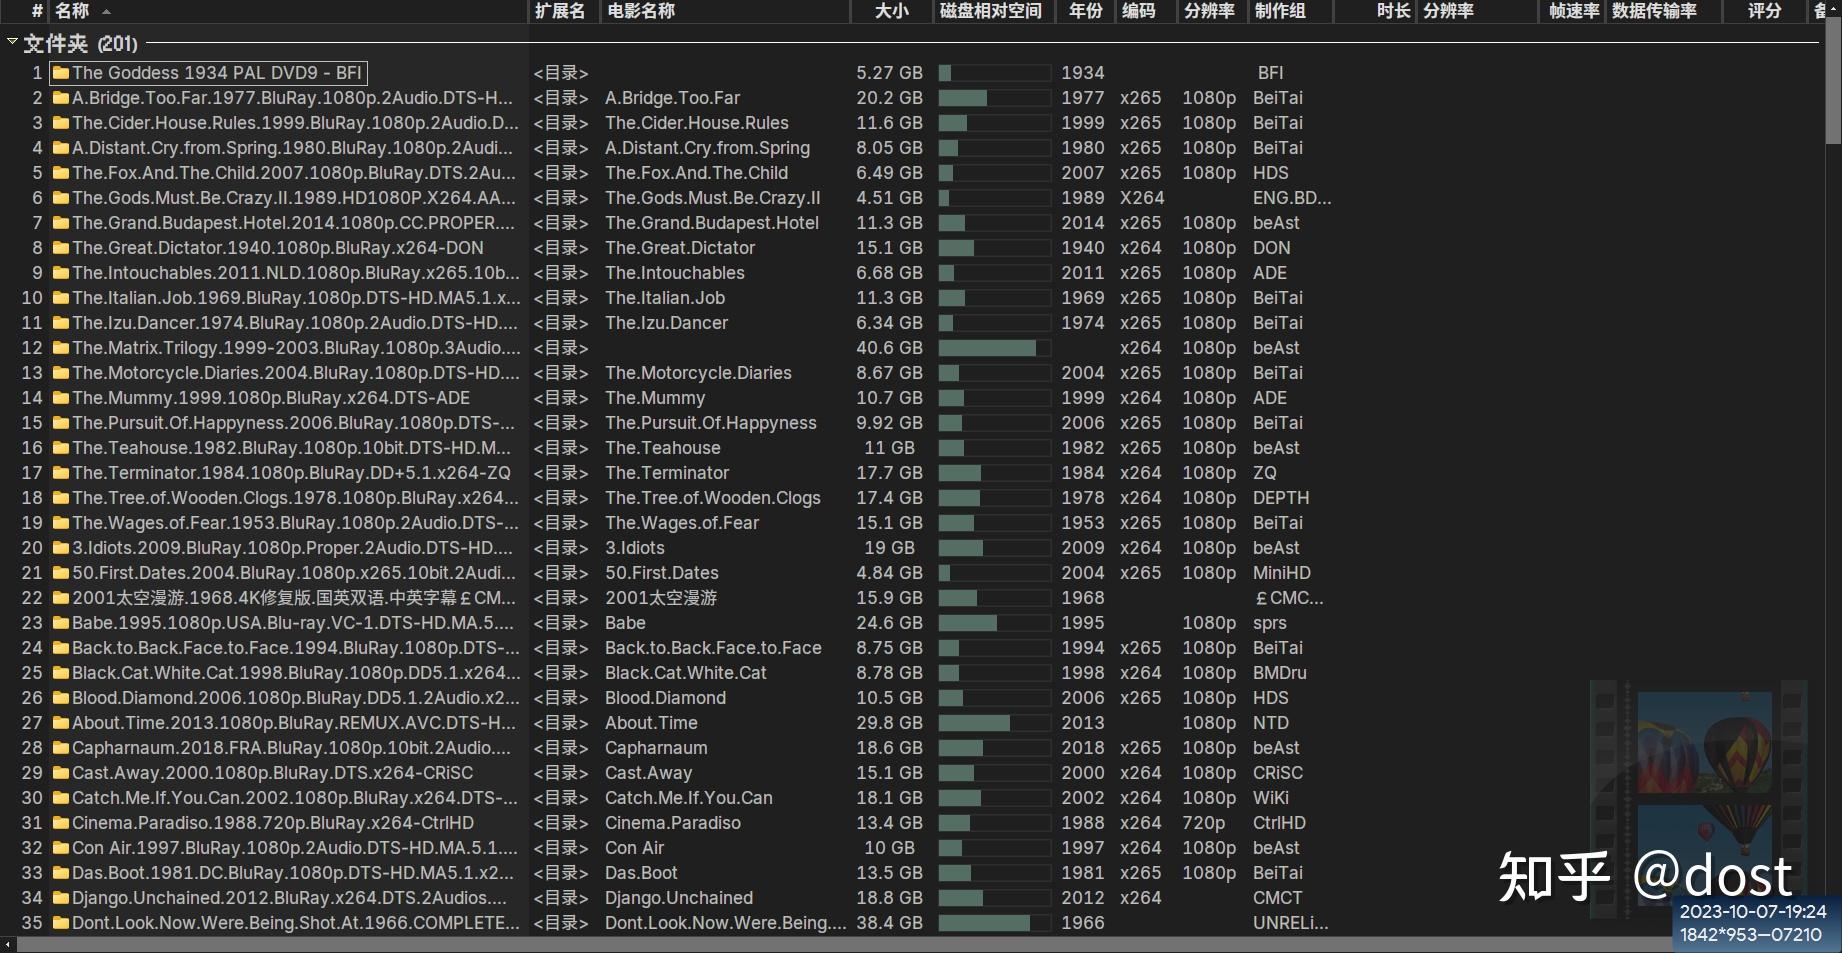Click the folder icon for Django.Unchained.2012
The width and height of the screenshot is (1842, 953).
click(x=59, y=897)
